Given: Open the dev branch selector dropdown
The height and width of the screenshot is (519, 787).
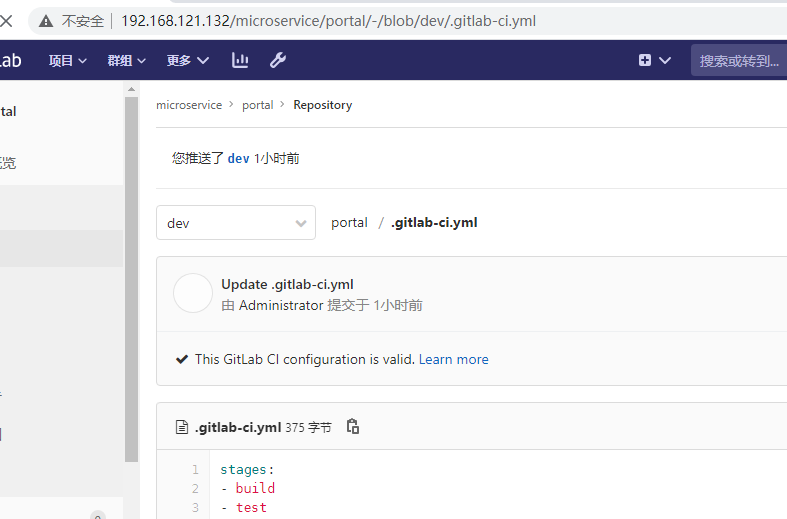Looking at the screenshot, I should (236, 222).
